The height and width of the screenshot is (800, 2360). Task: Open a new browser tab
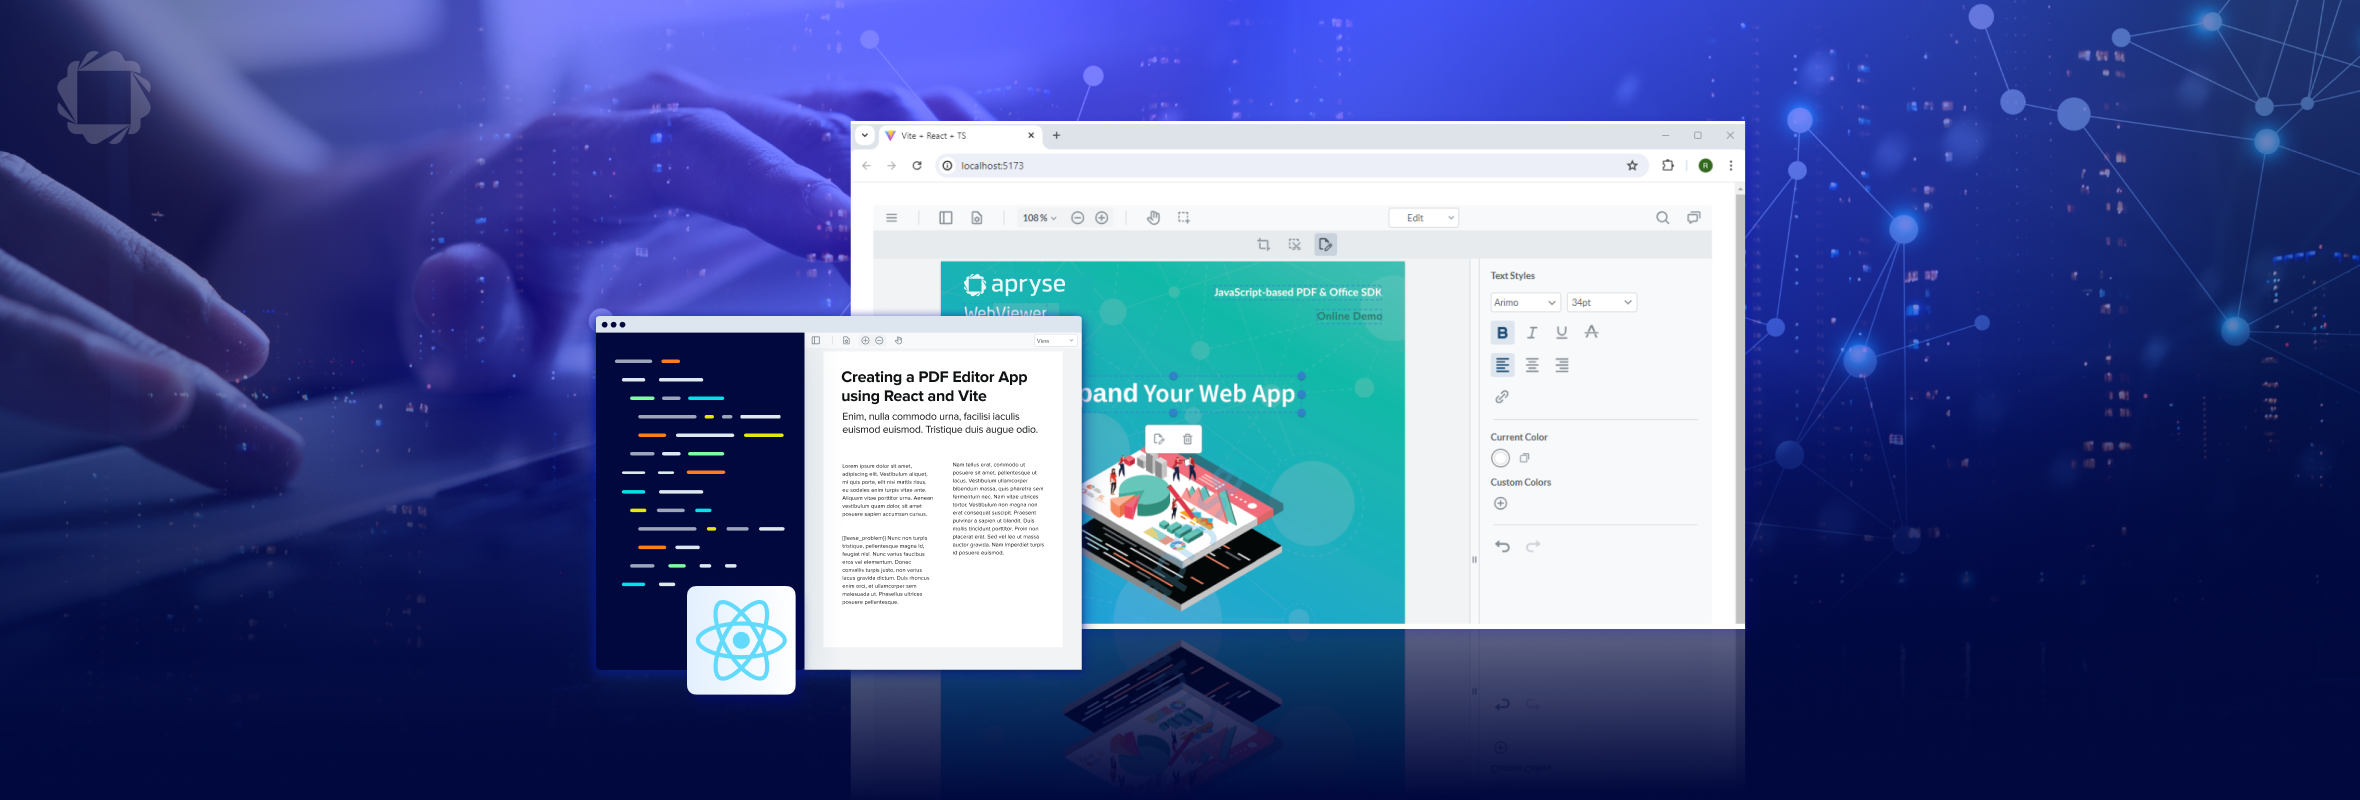1056,136
